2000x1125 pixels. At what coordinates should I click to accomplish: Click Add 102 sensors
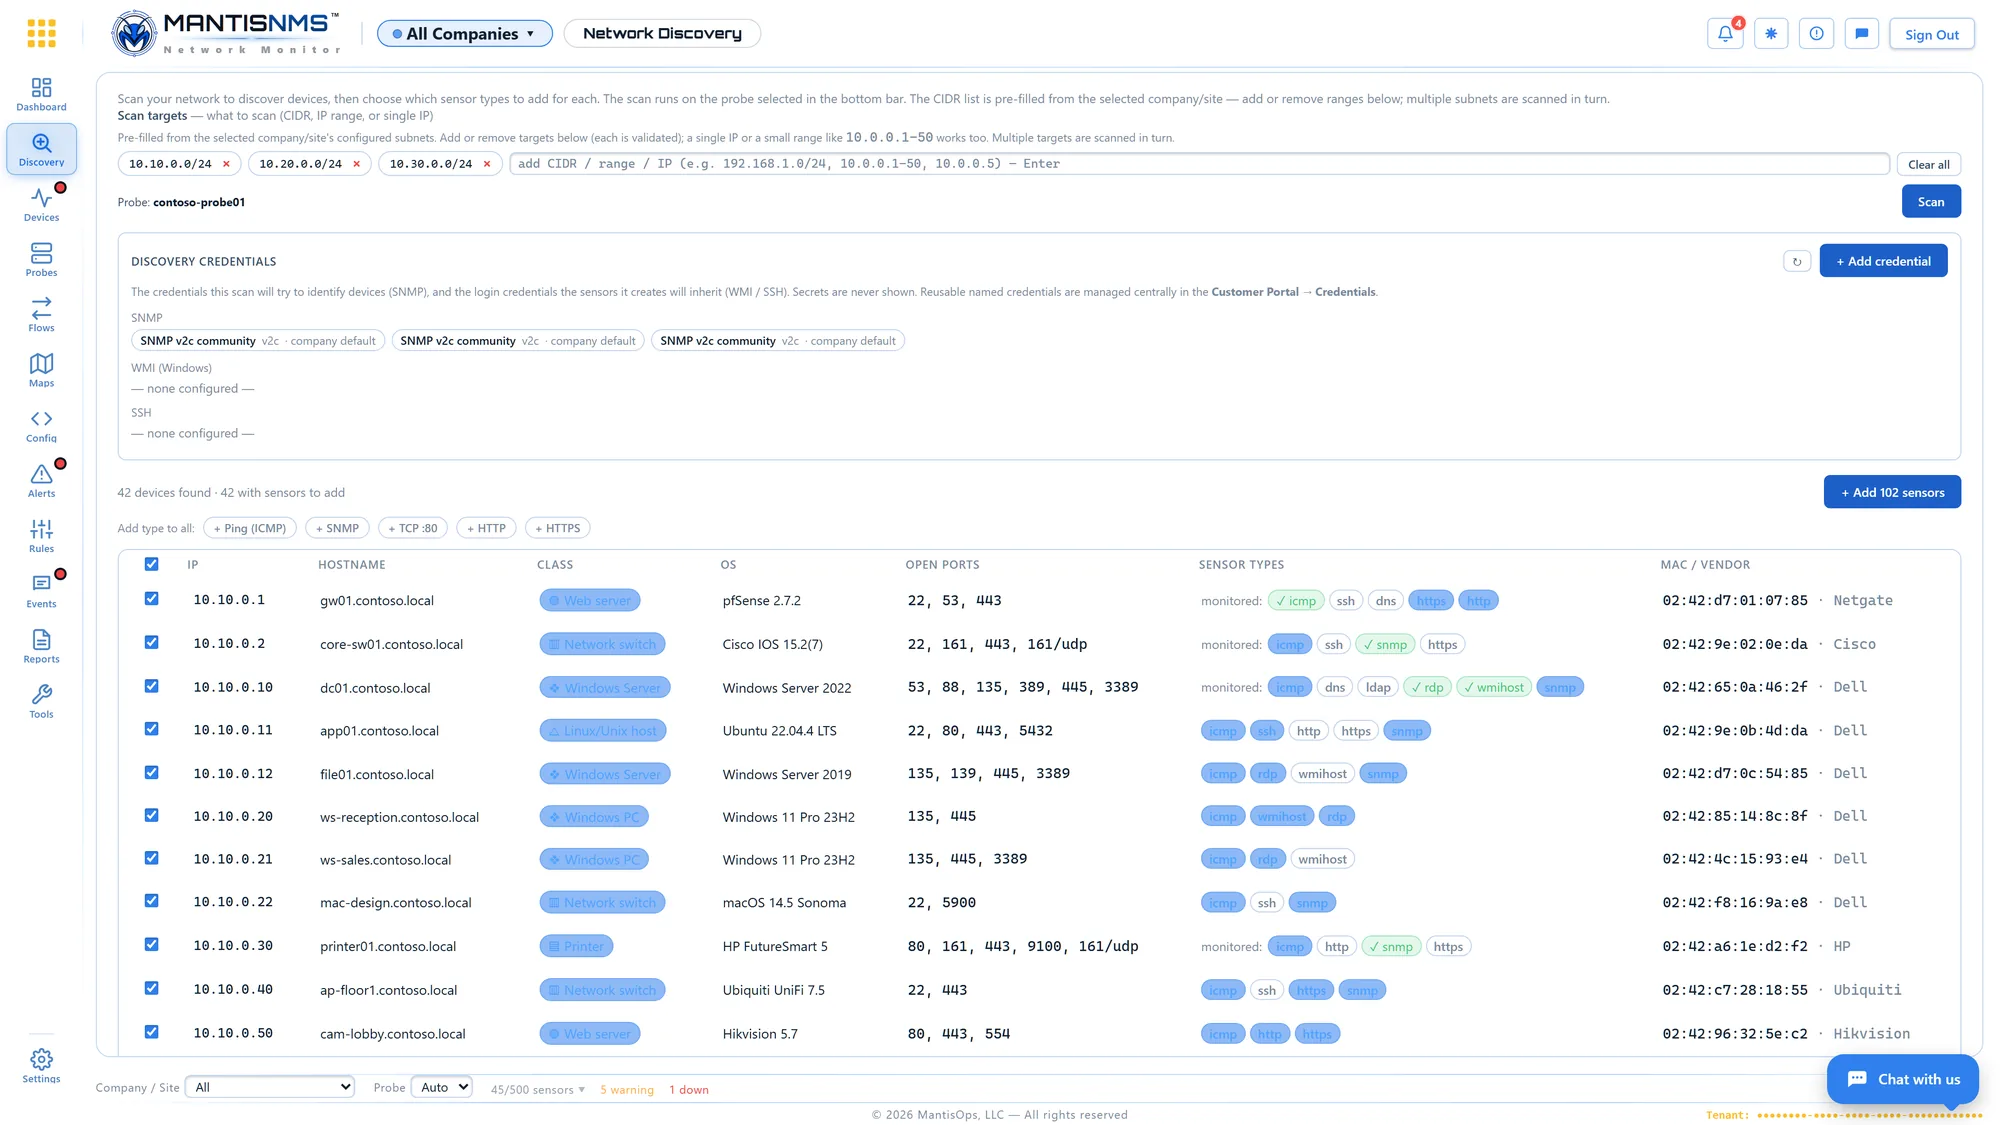coord(1892,492)
